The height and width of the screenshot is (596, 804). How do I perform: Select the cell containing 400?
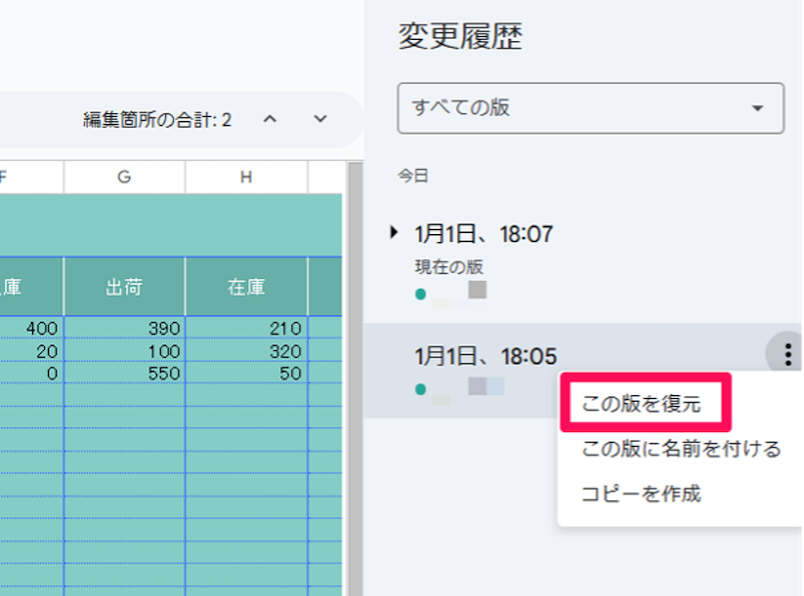point(40,328)
